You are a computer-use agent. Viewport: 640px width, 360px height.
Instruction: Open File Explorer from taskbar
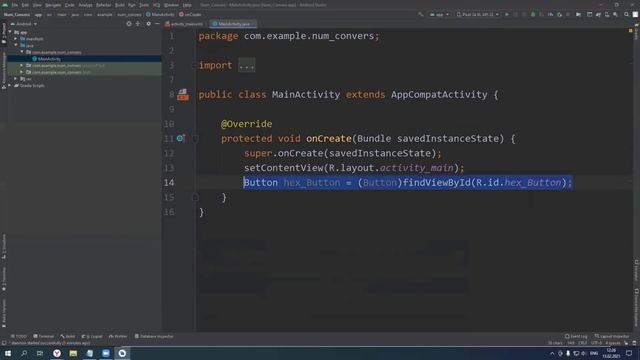[73, 353]
